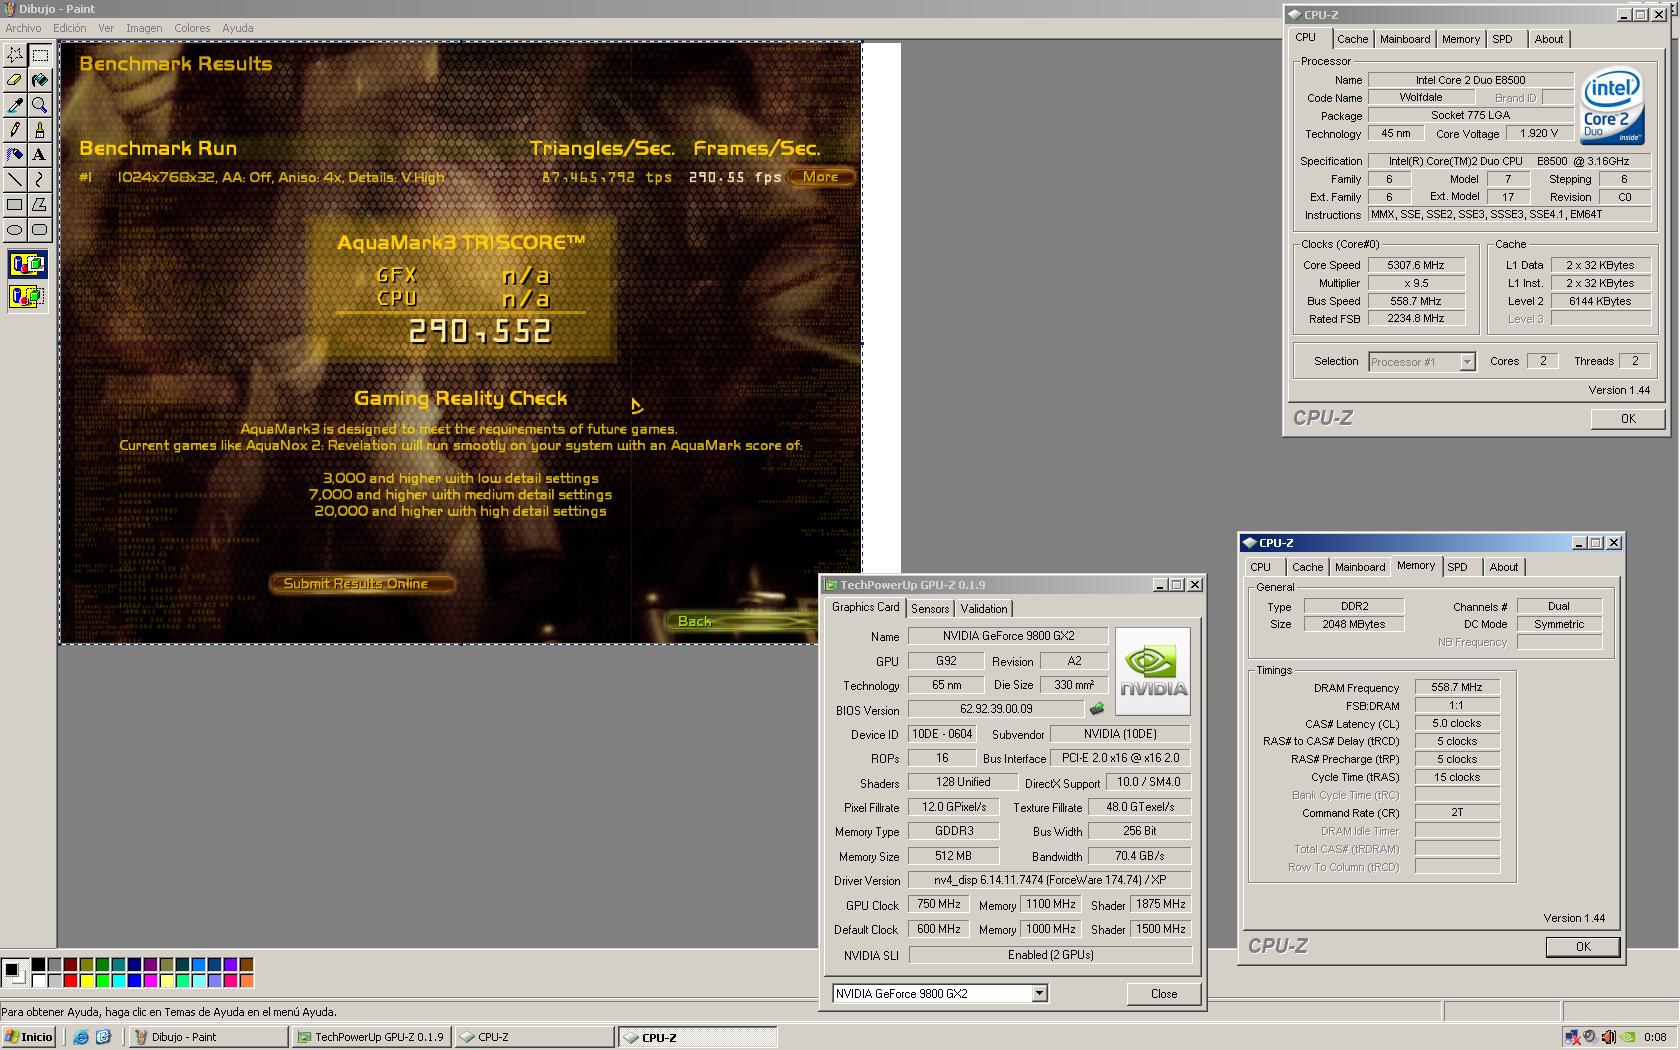Switch to Sensors tab in GPU-Z
Screen dimensions: 1680x1050
(929, 609)
